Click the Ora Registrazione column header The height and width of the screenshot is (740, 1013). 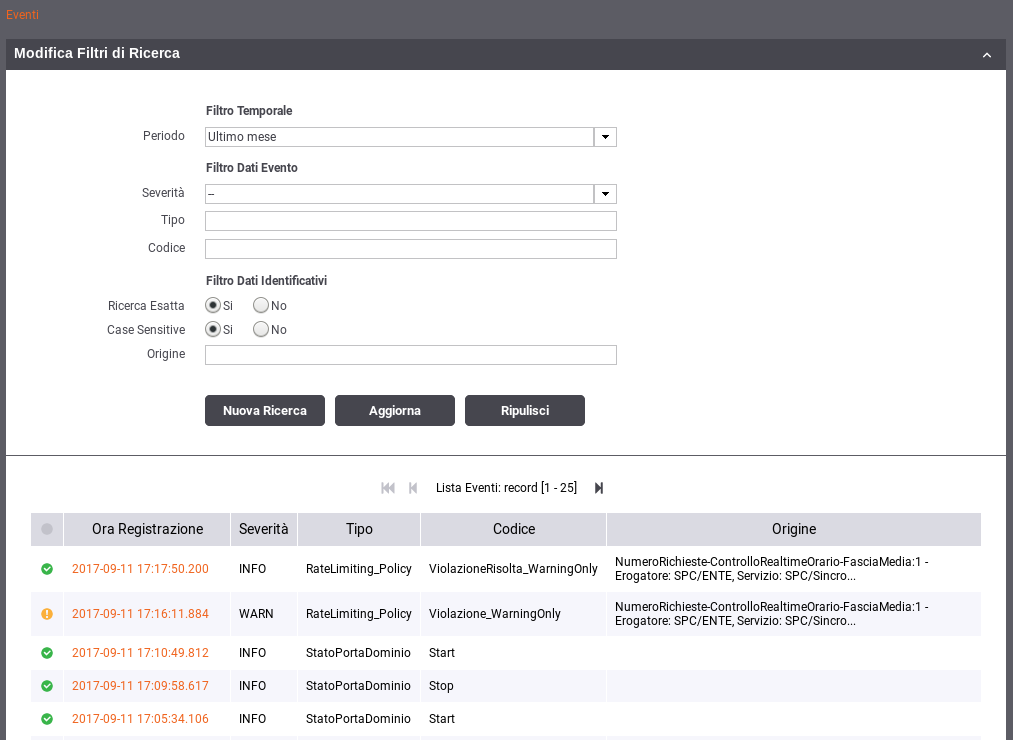tap(147, 529)
